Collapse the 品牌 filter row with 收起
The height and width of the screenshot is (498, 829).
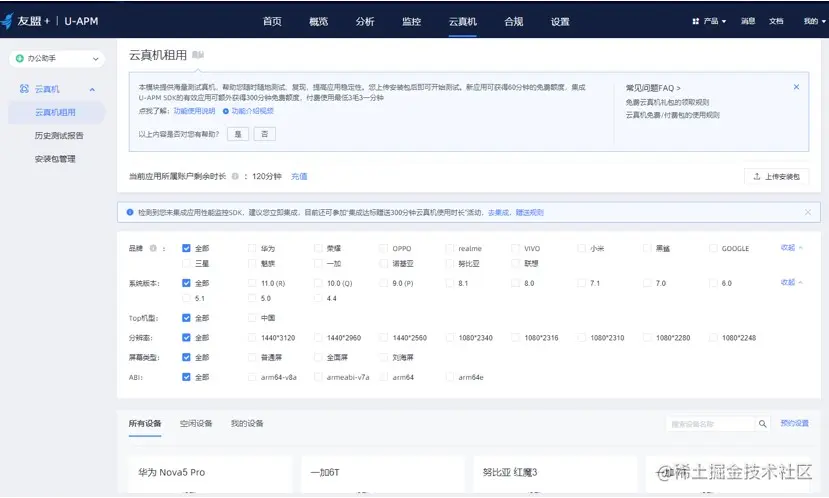click(x=791, y=247)
